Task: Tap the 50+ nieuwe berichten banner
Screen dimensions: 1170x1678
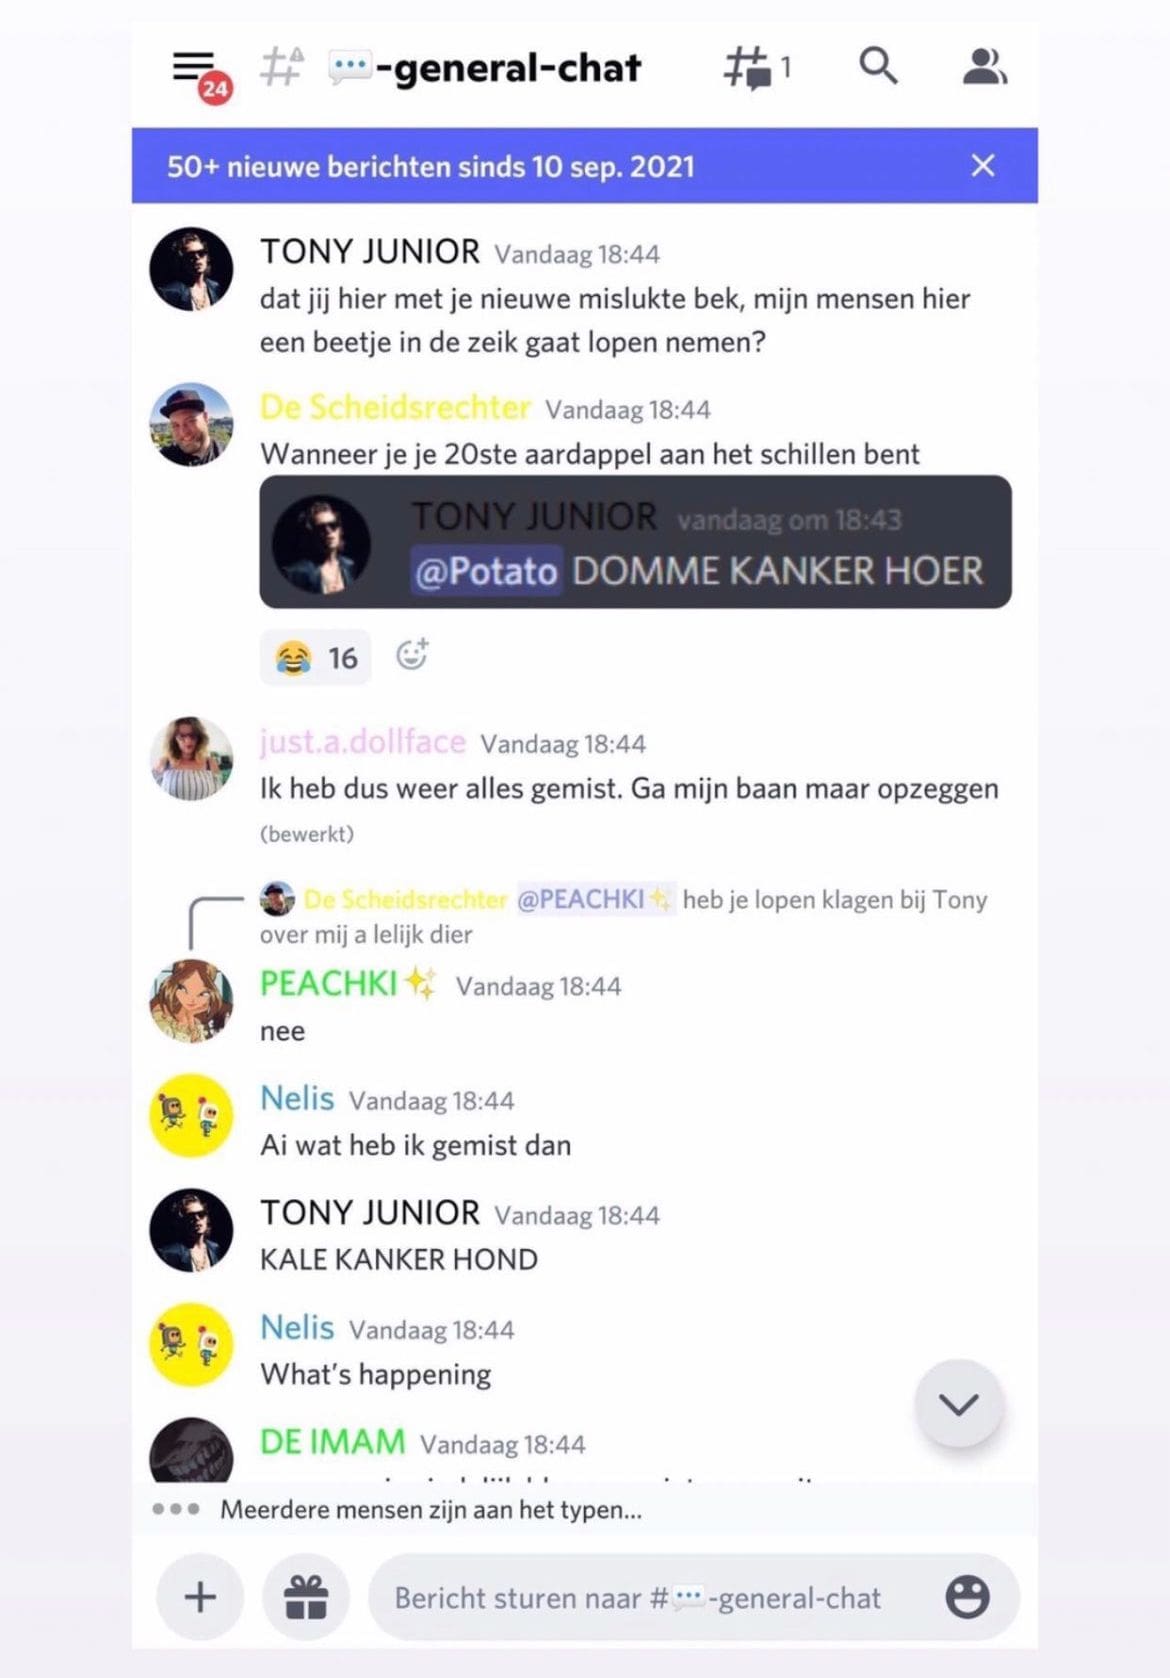Action: 584,165
